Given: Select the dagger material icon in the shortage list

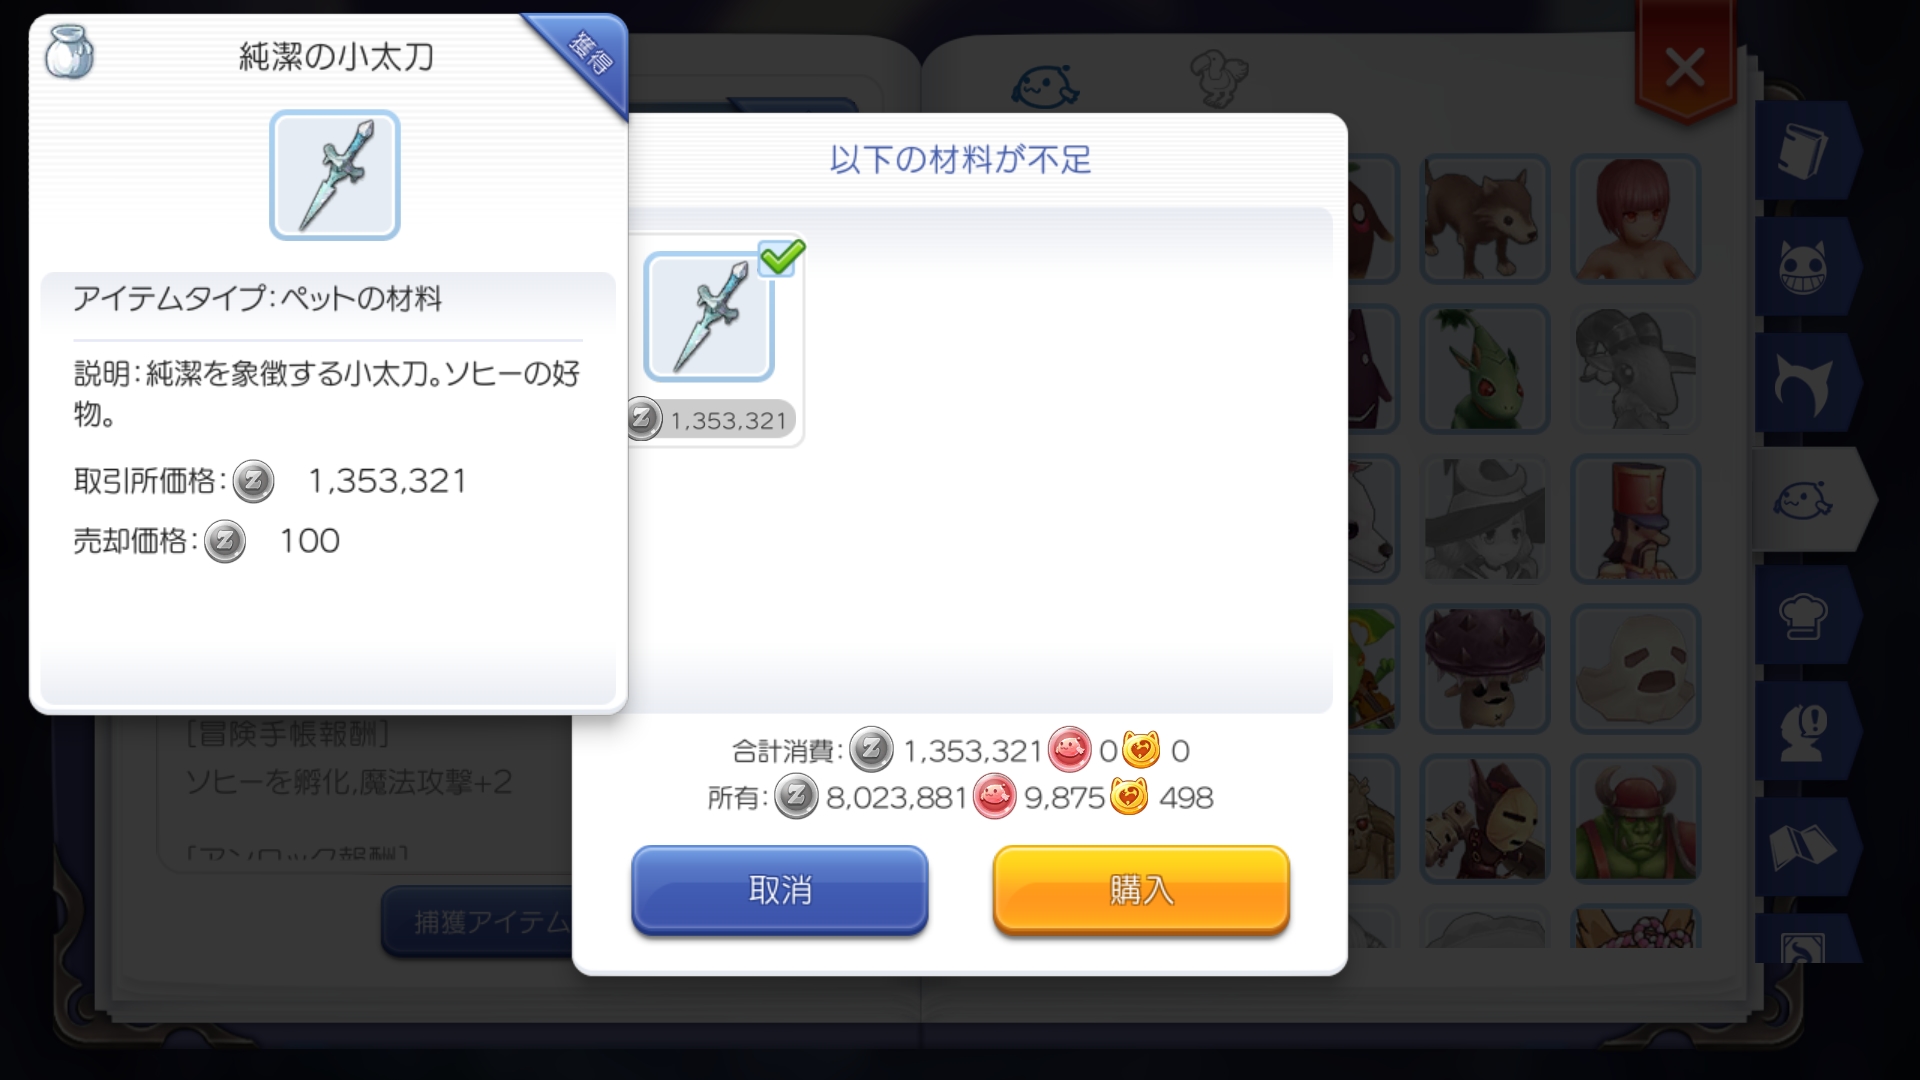Looking at the screenshot, I should (x=709, y=317).
